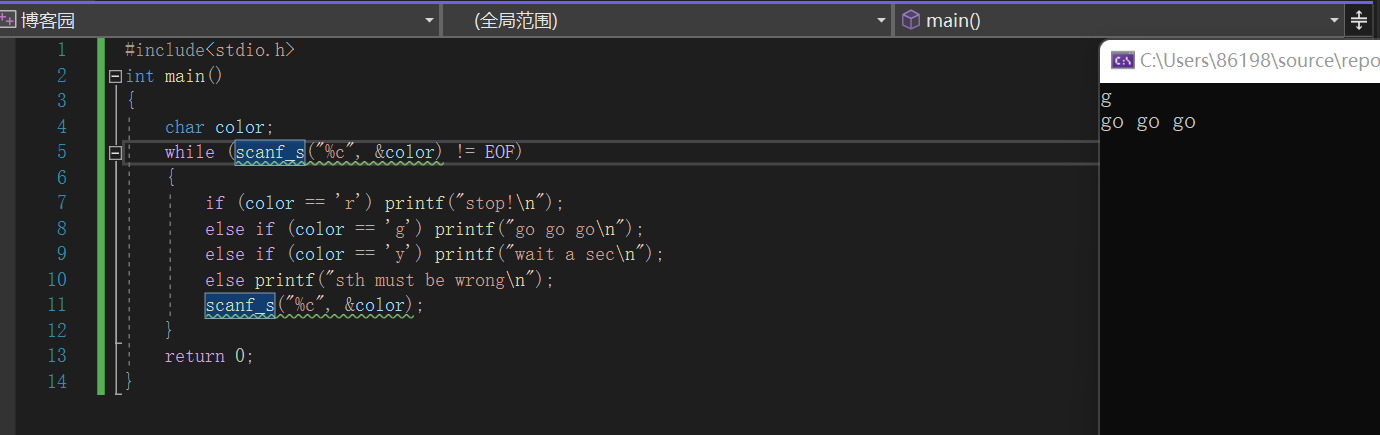1380x435 pixels.
Task: Collapse the while loop code block
Action: 115,152
